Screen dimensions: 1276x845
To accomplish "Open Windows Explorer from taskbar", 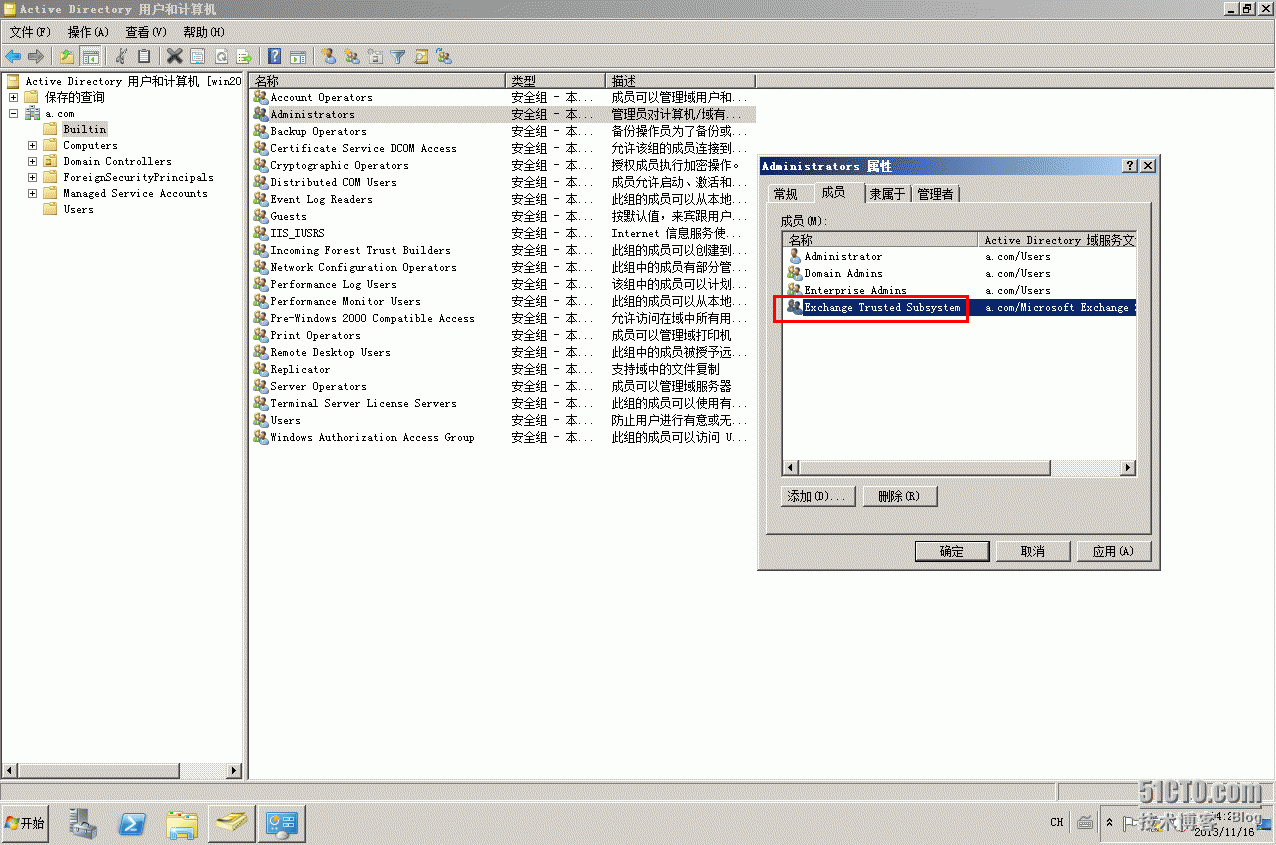I will coord(182,823).
